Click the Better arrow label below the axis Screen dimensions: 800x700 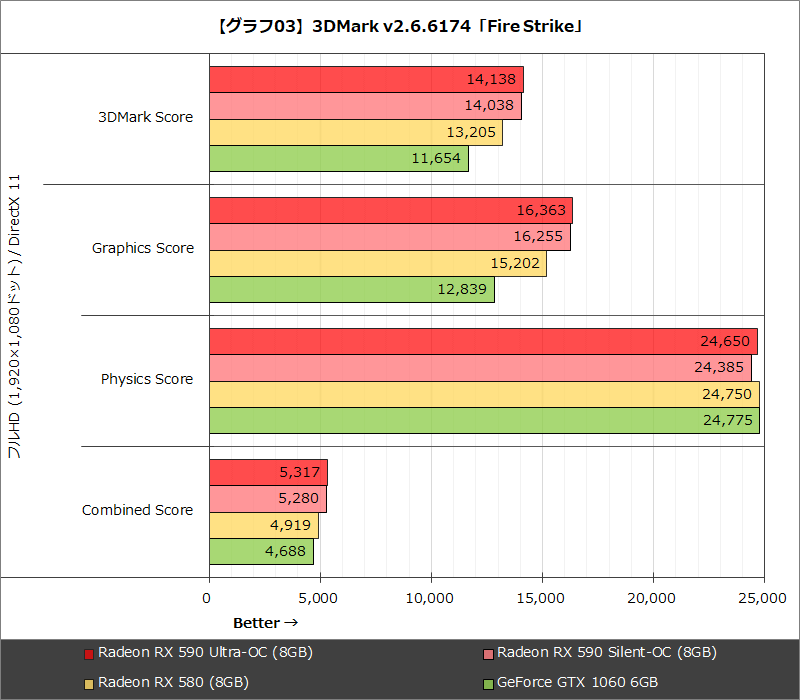pos(265,622)
